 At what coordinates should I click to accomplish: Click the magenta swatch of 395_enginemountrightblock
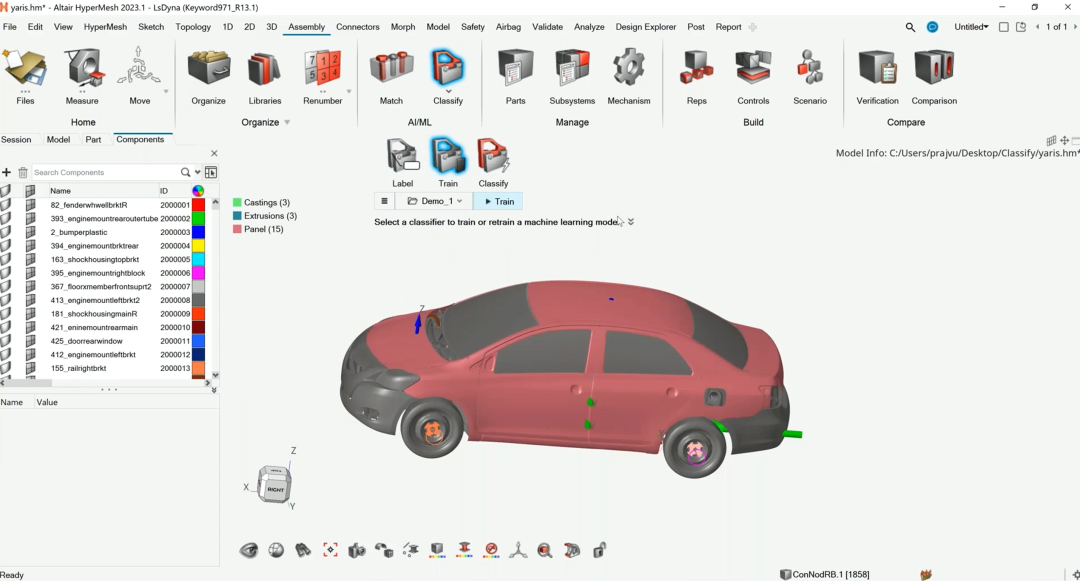198,273
